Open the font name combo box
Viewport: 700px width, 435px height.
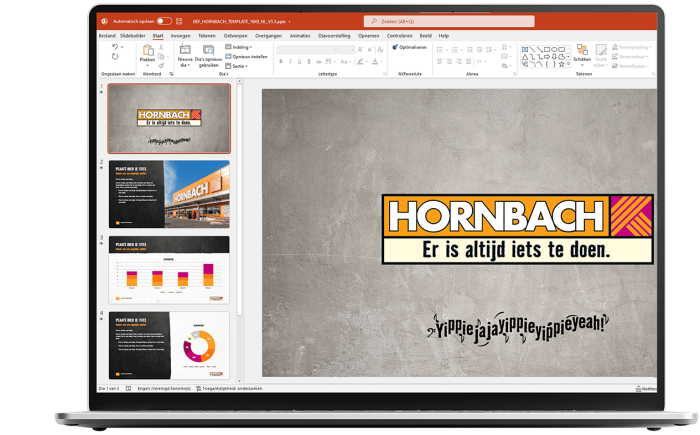[x=307, y=50]
